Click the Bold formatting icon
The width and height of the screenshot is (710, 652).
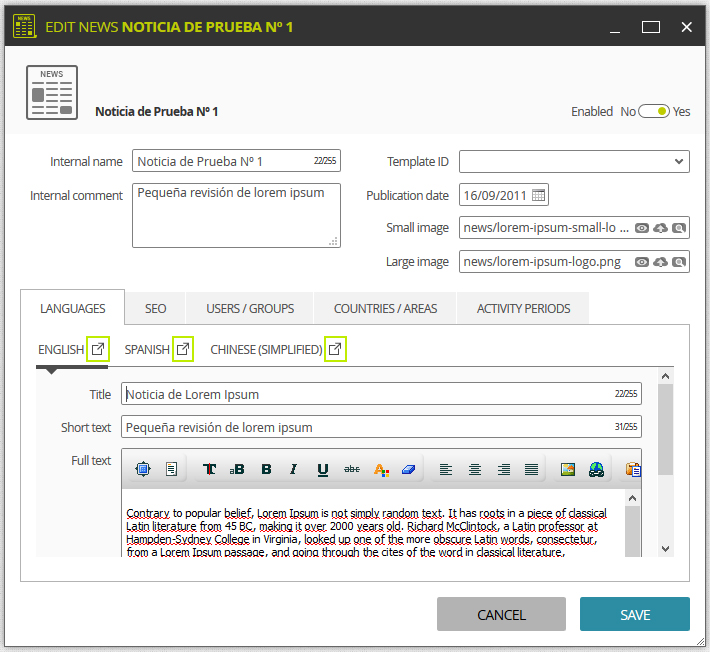(x=266, y=469)
